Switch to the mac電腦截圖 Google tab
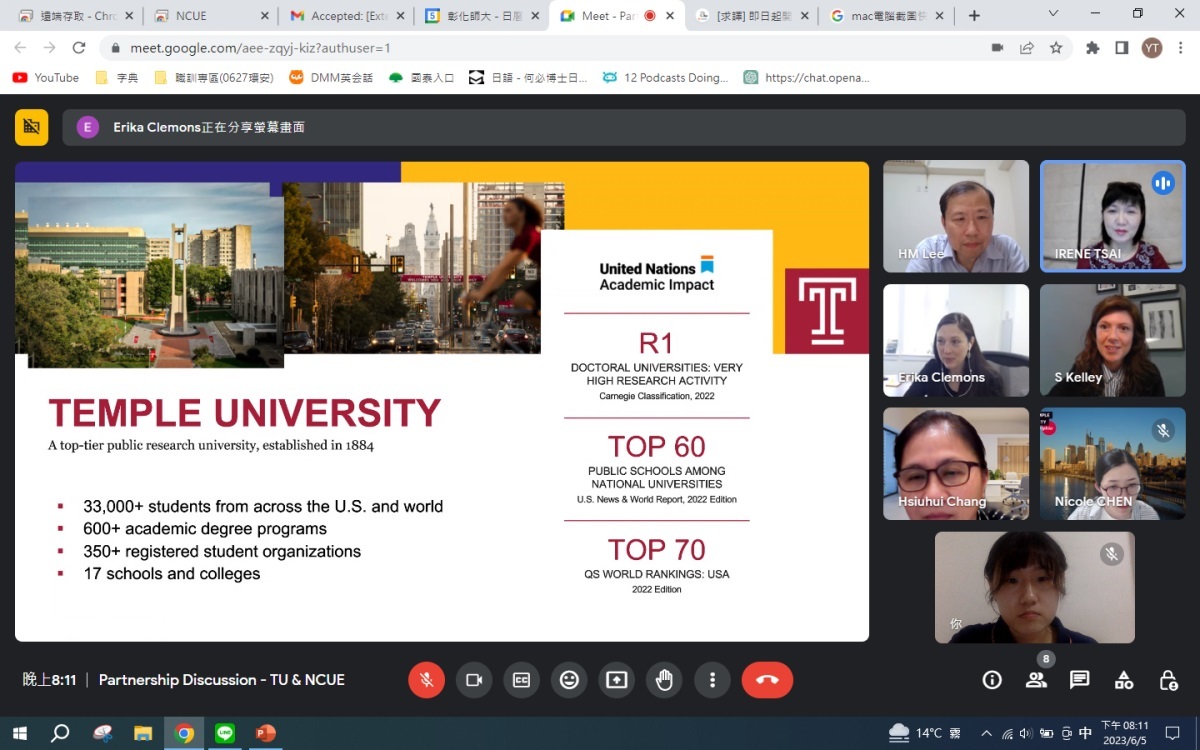1200x750 pixels. [886, 16]
